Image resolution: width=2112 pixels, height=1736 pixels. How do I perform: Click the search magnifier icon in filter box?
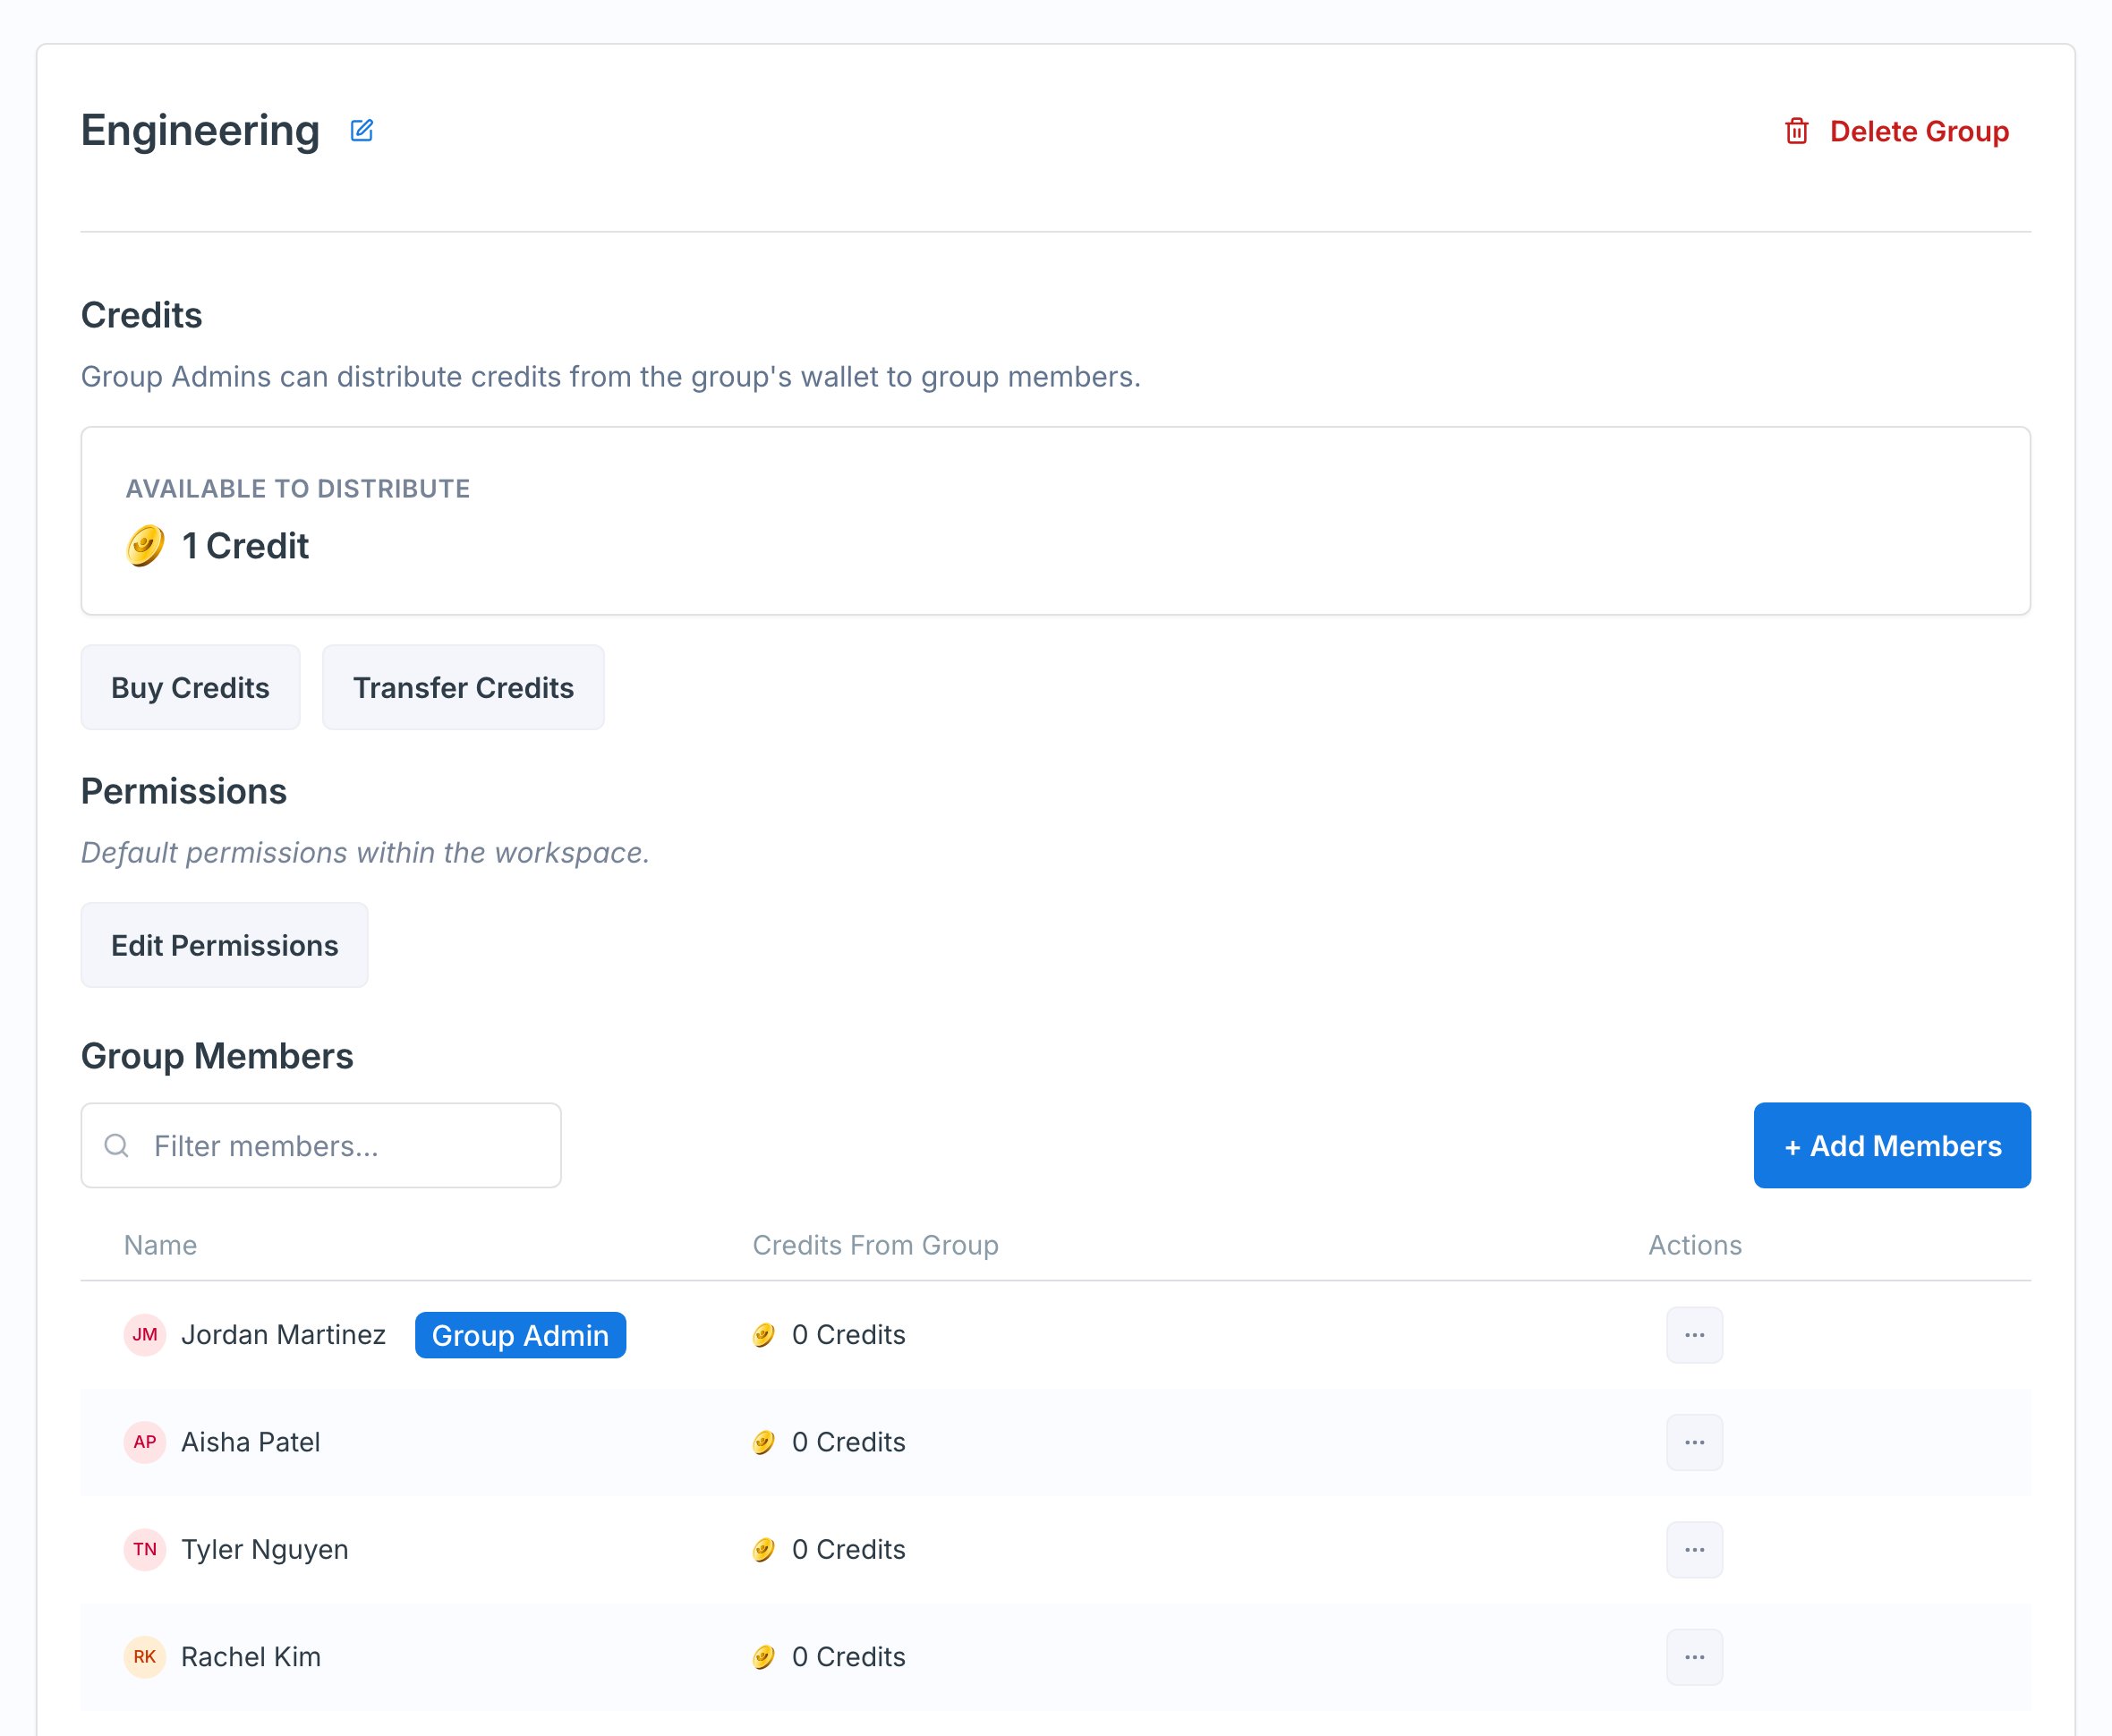pos(117,1145)
